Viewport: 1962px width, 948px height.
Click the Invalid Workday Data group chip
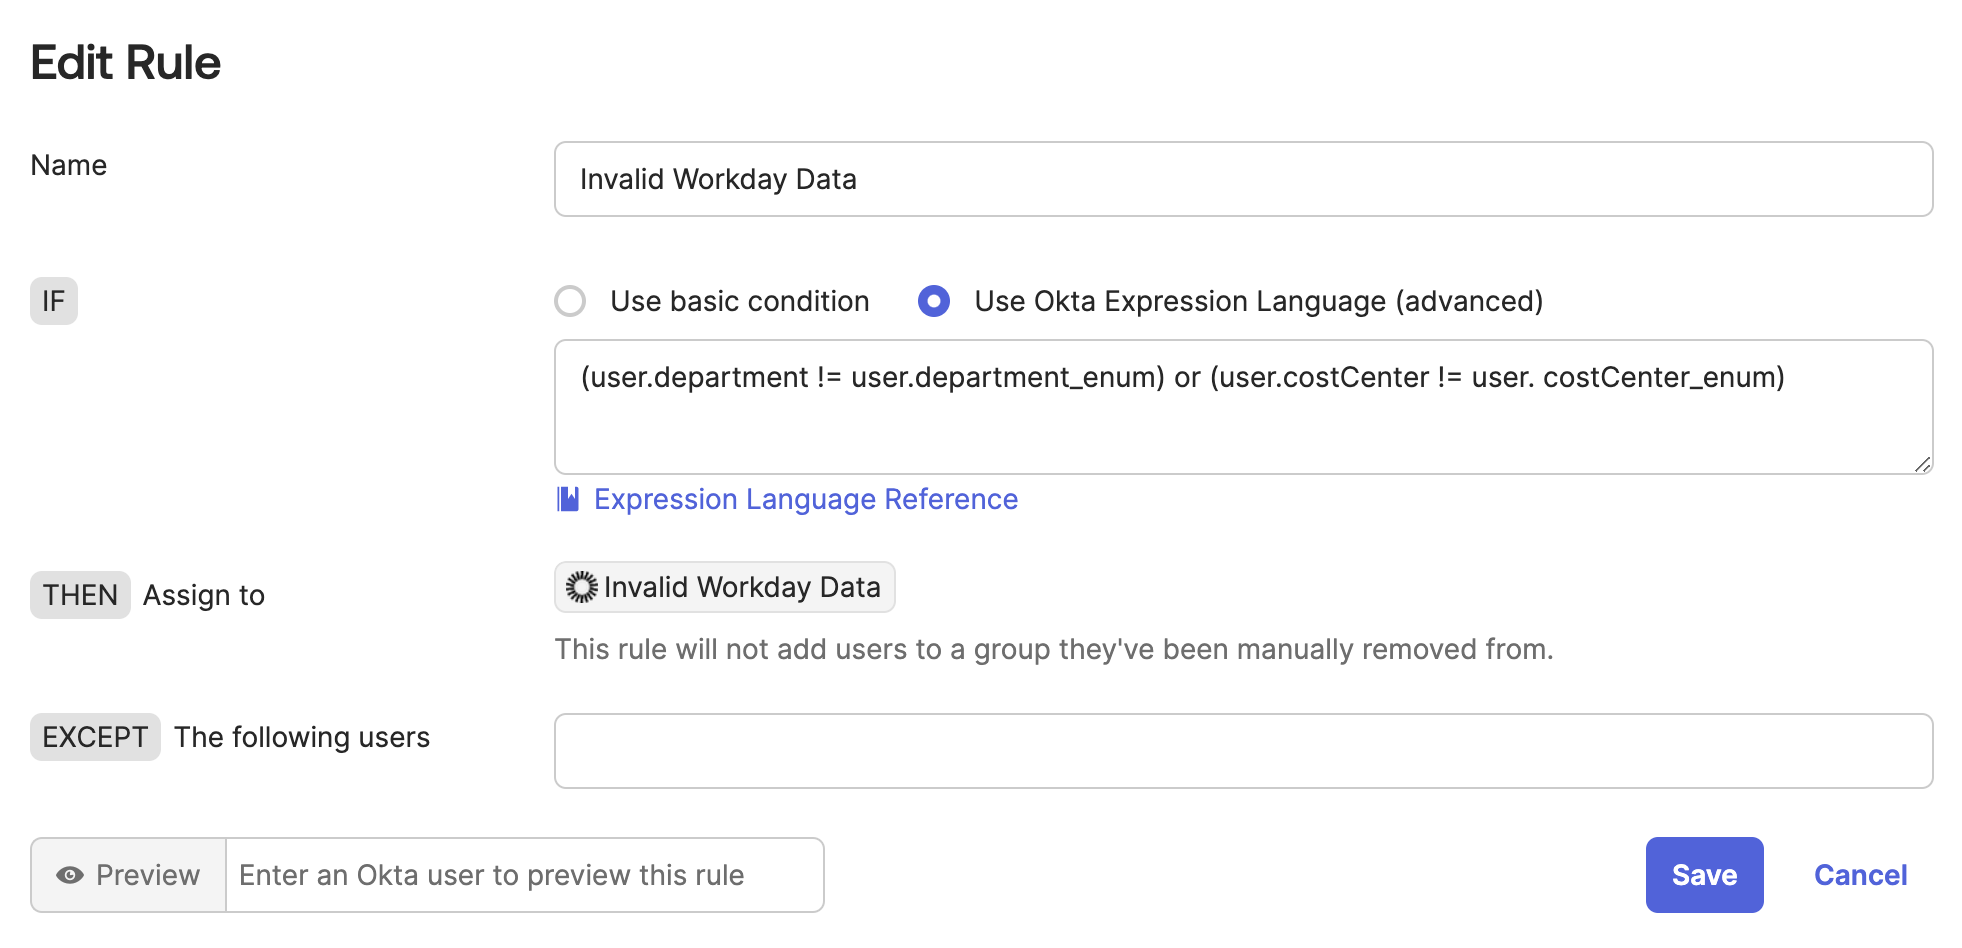(725, 587)
